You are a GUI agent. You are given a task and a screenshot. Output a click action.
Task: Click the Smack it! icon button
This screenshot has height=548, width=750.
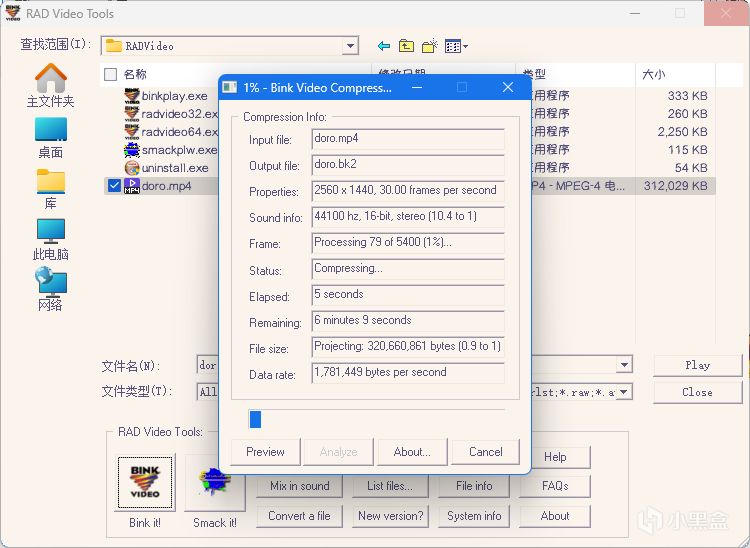[215, 482]
